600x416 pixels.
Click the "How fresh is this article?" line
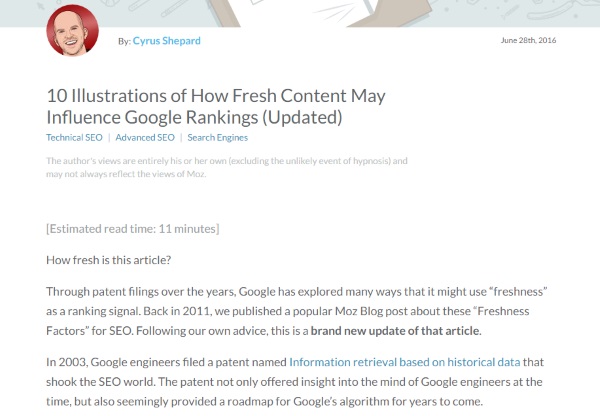click(x=109, y=260)
